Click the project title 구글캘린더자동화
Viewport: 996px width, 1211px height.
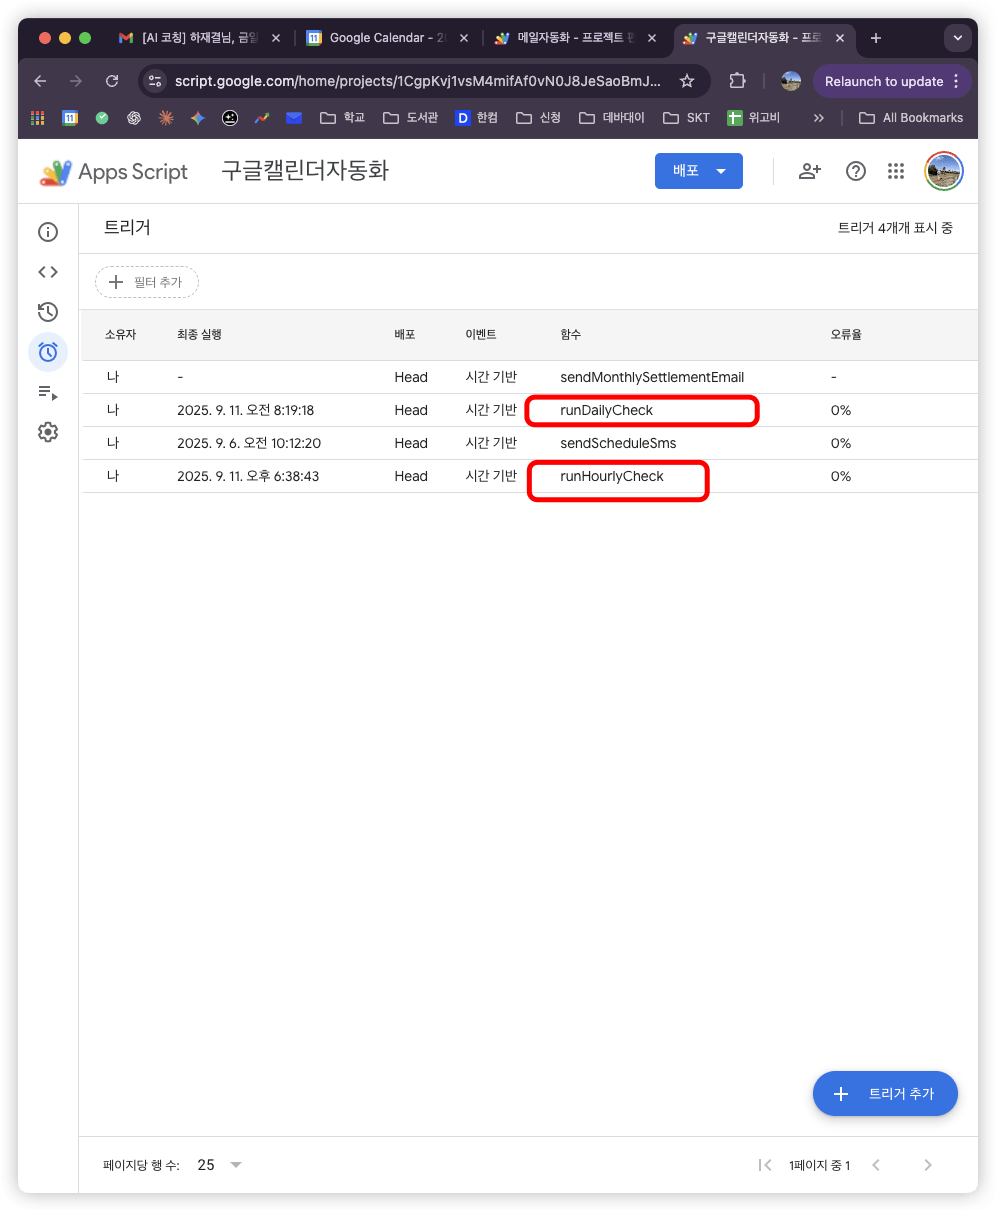305,171
